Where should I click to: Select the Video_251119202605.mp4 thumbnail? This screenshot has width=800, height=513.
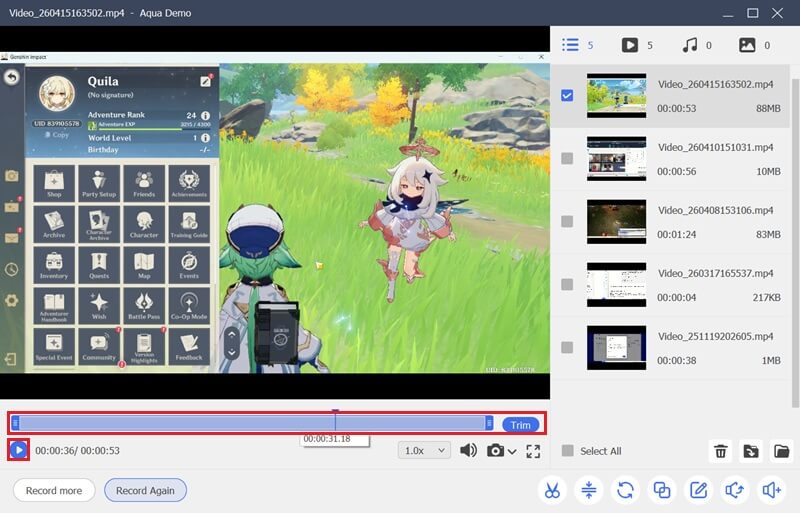[616, 348]
